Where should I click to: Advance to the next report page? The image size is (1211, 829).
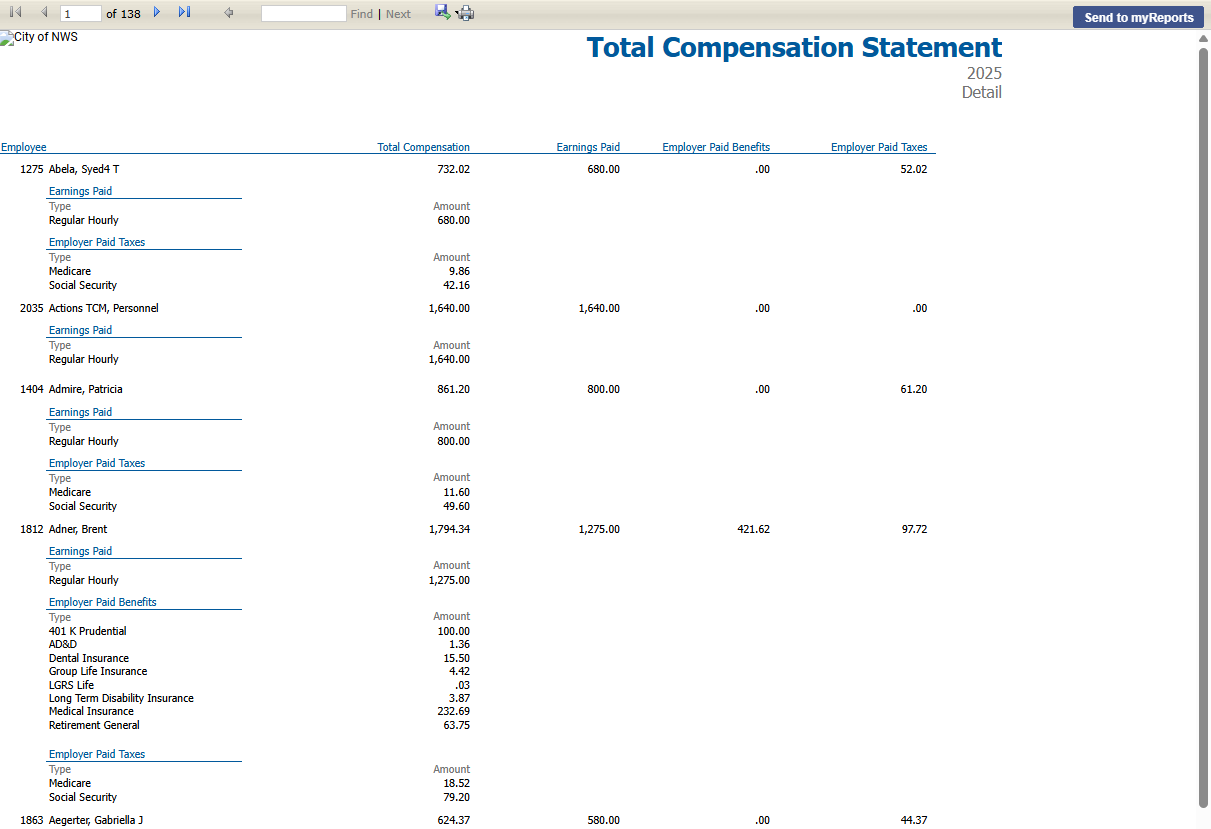(157, 13)
